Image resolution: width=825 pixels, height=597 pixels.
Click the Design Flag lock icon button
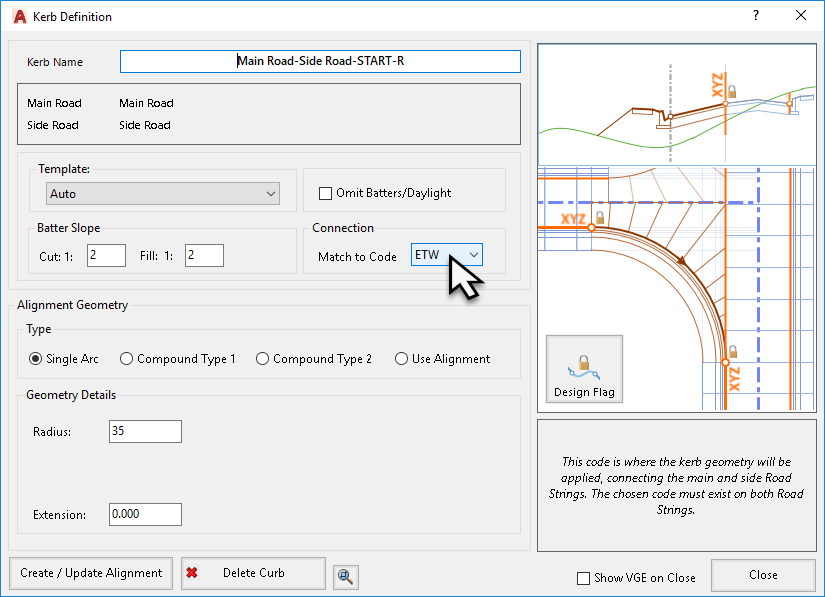tap(584, 369)
